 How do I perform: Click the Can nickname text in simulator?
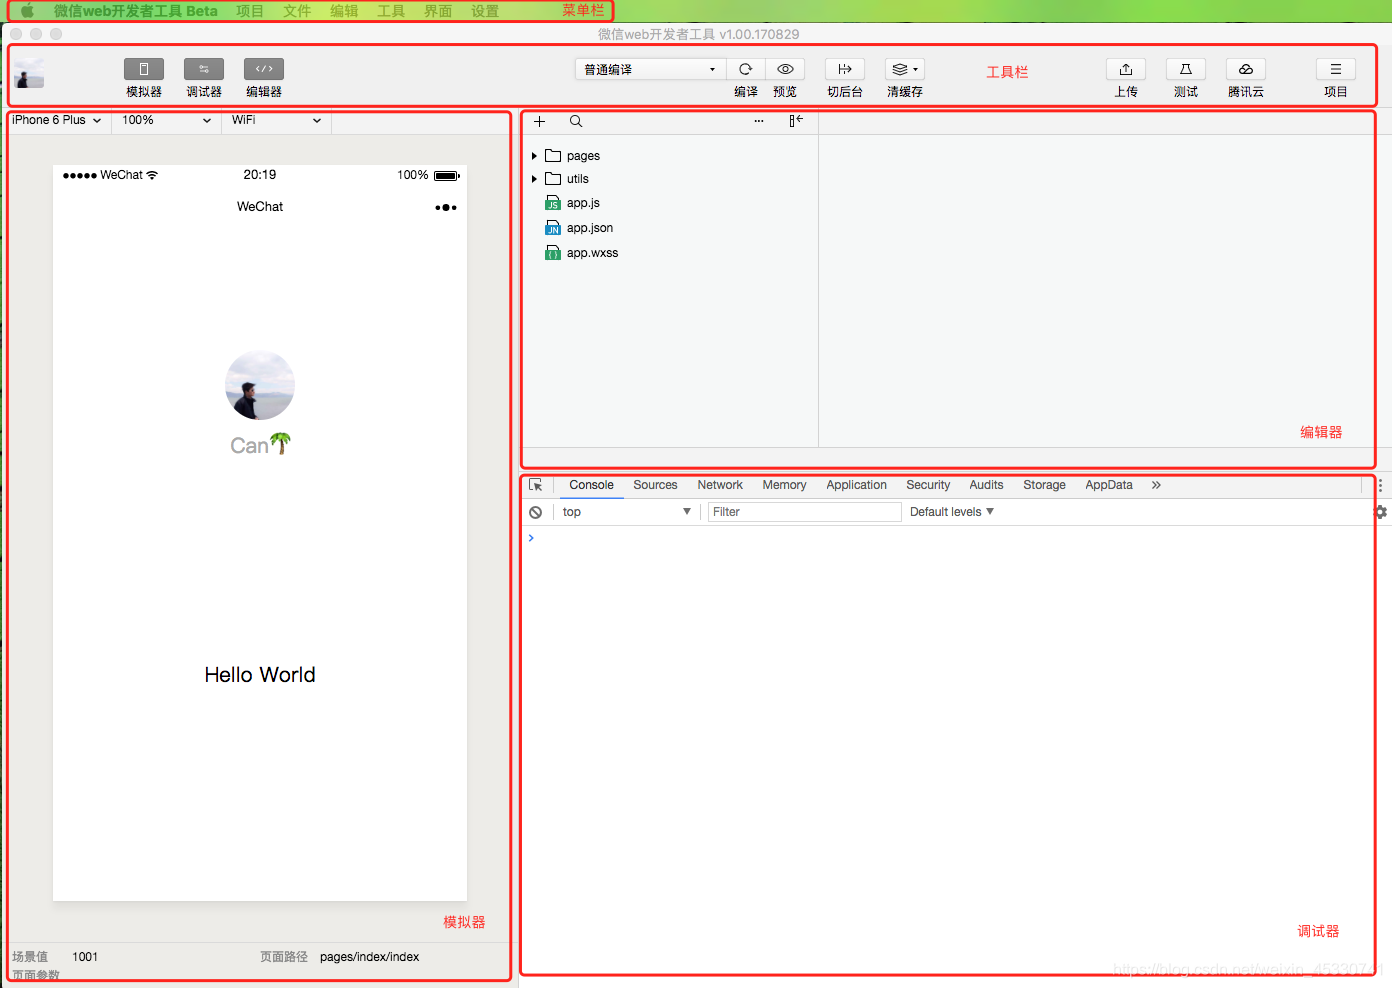[x=260, y=445]
